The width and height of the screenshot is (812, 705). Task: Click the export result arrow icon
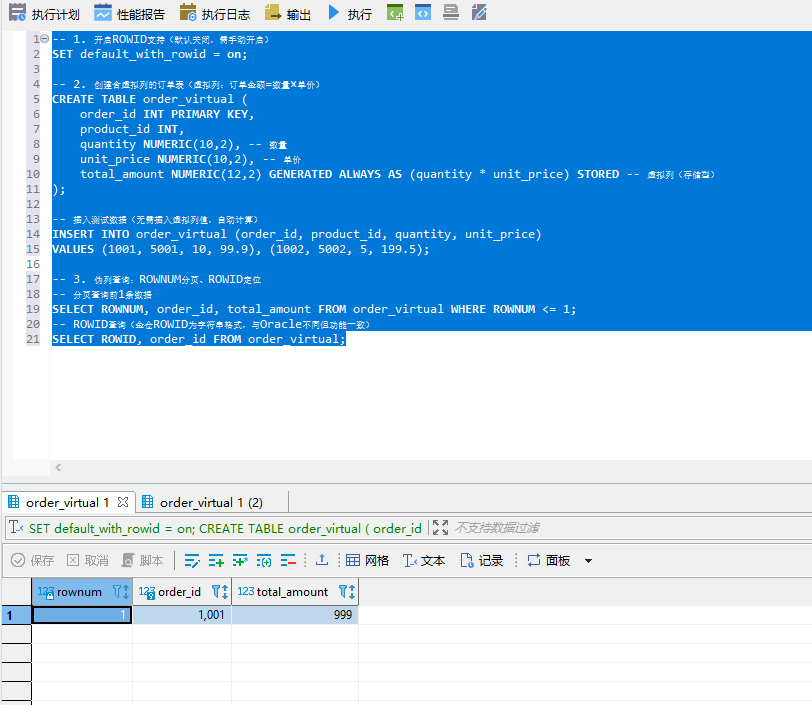tap(322, 561)
